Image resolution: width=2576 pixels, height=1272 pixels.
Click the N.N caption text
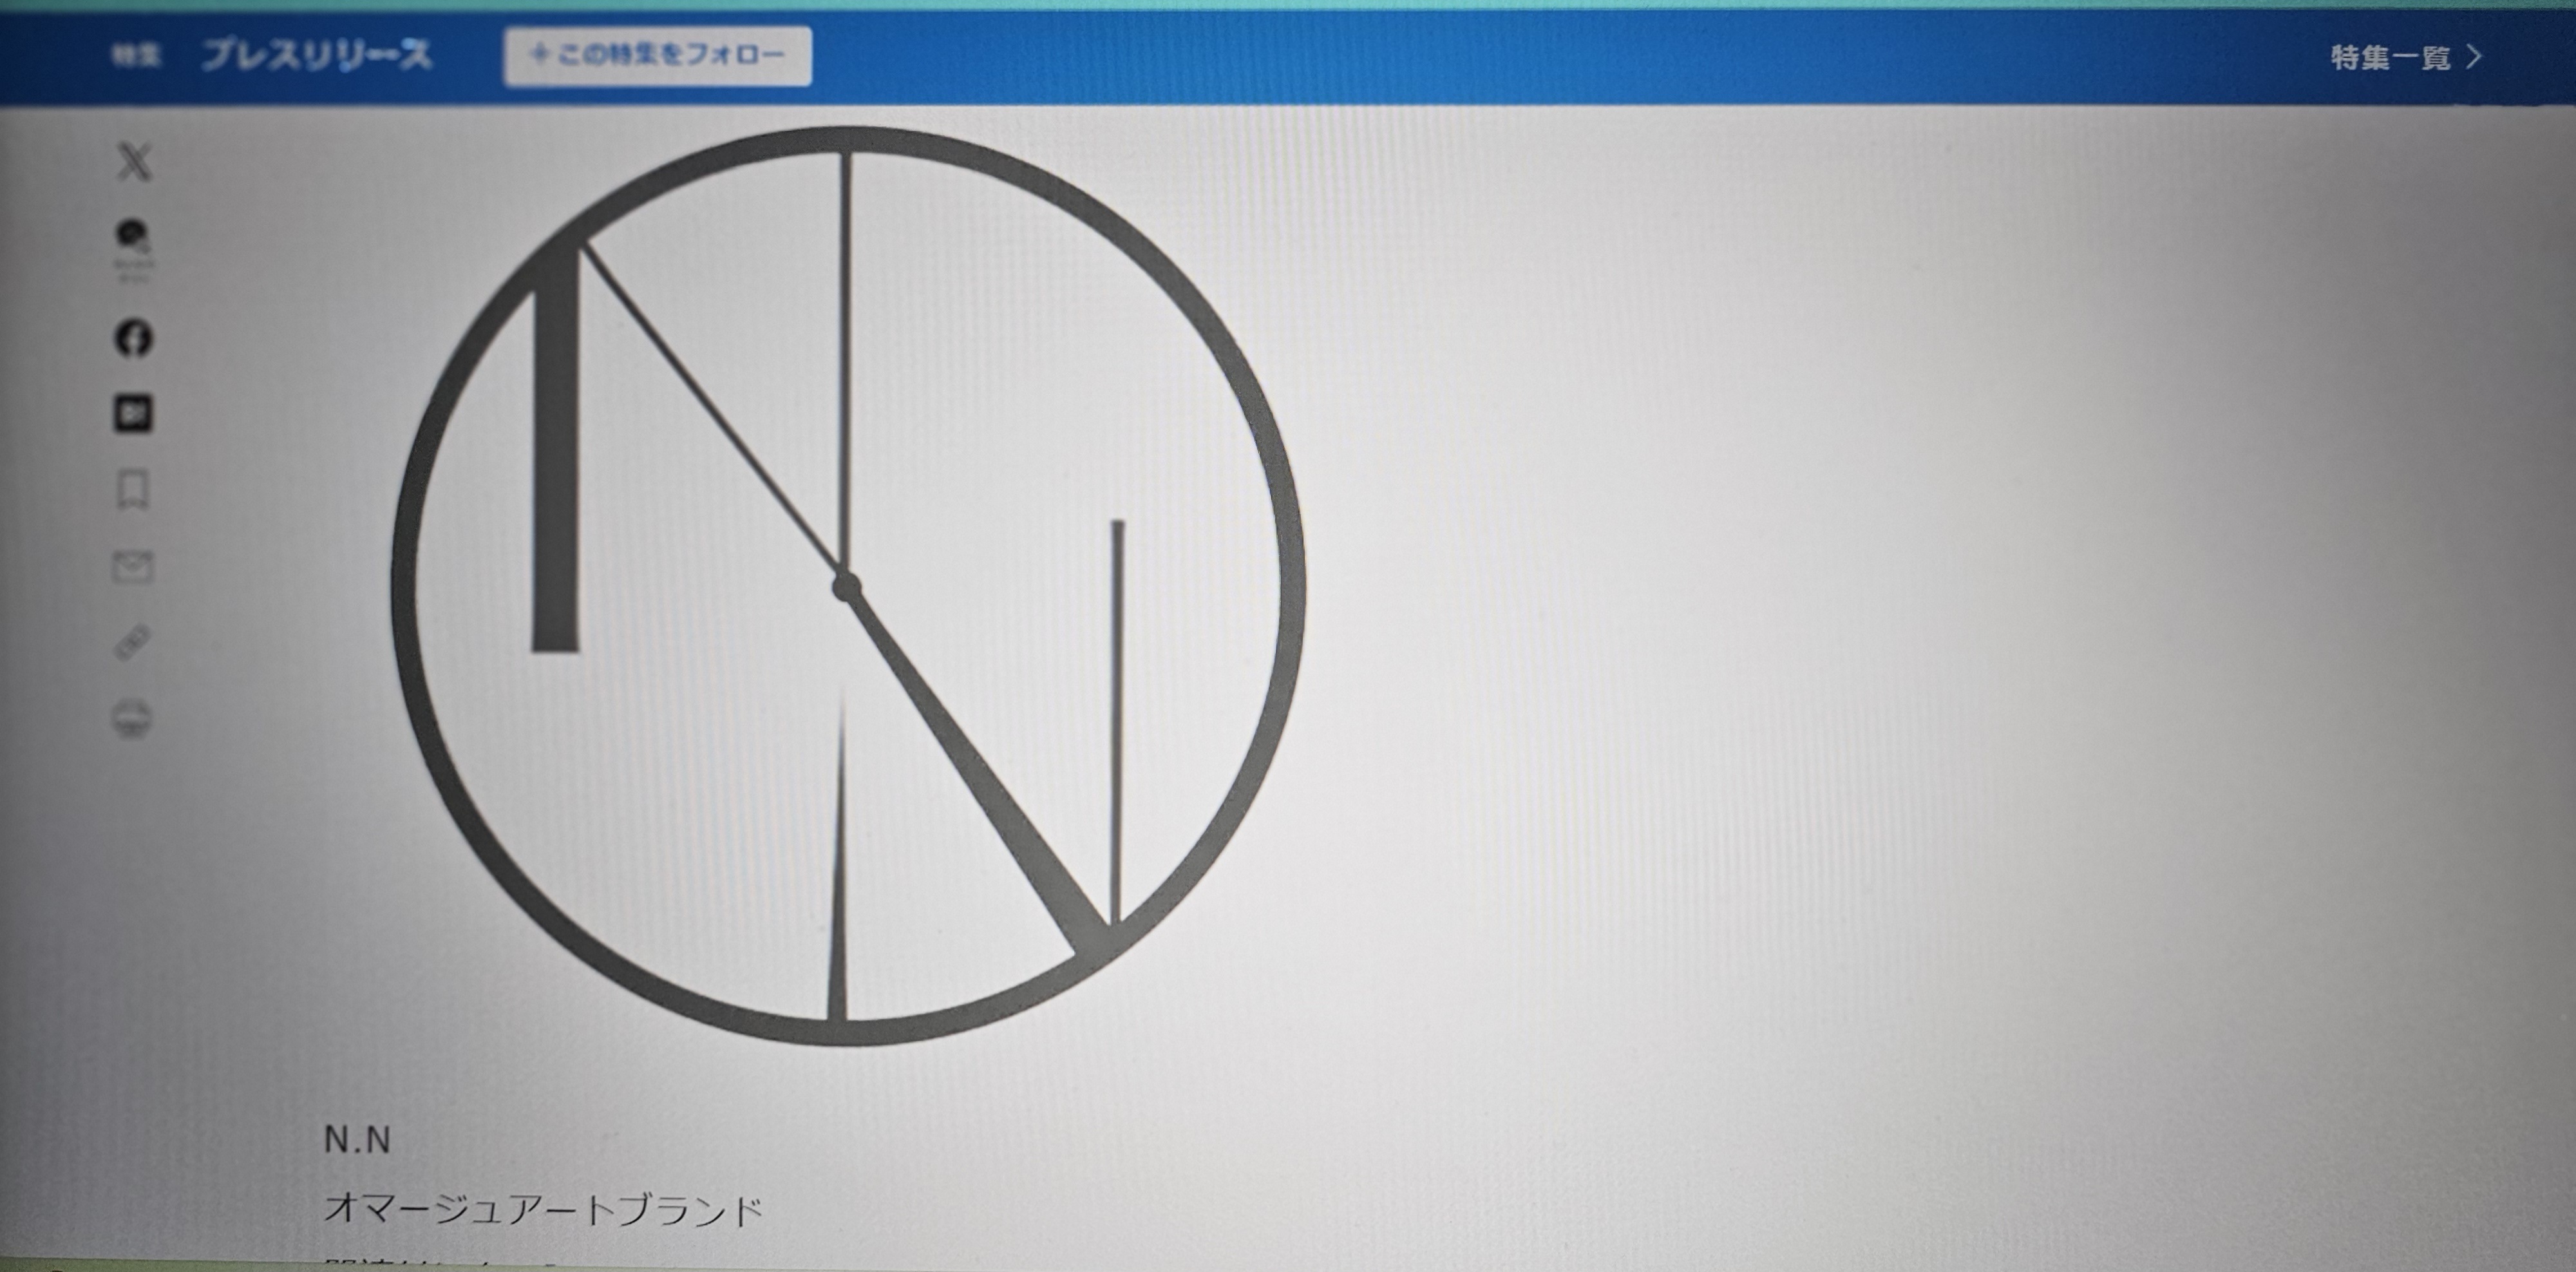click(x=357, y=1139)
